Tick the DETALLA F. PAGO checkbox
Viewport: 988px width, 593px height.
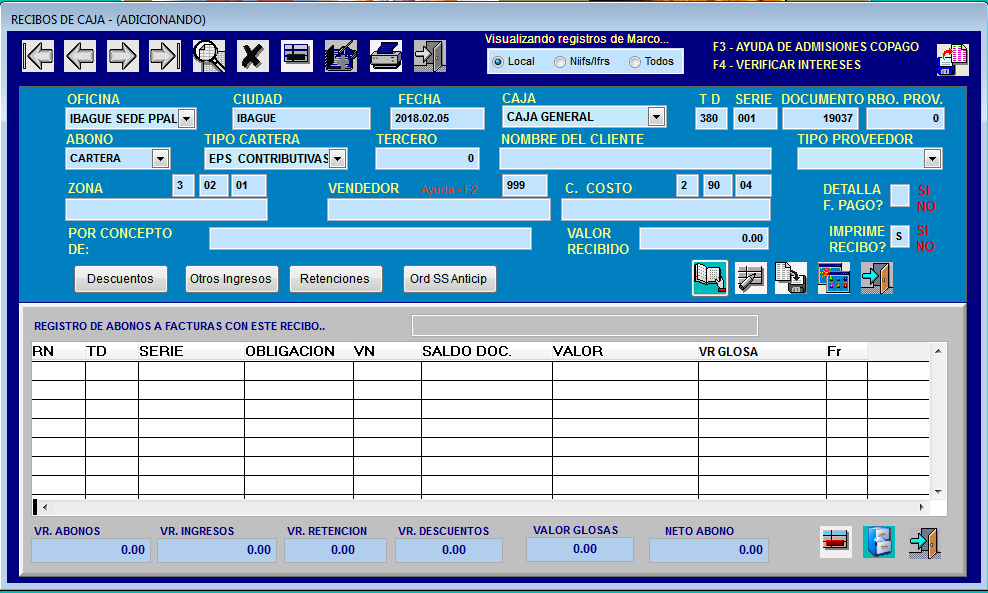click(900, 196)
